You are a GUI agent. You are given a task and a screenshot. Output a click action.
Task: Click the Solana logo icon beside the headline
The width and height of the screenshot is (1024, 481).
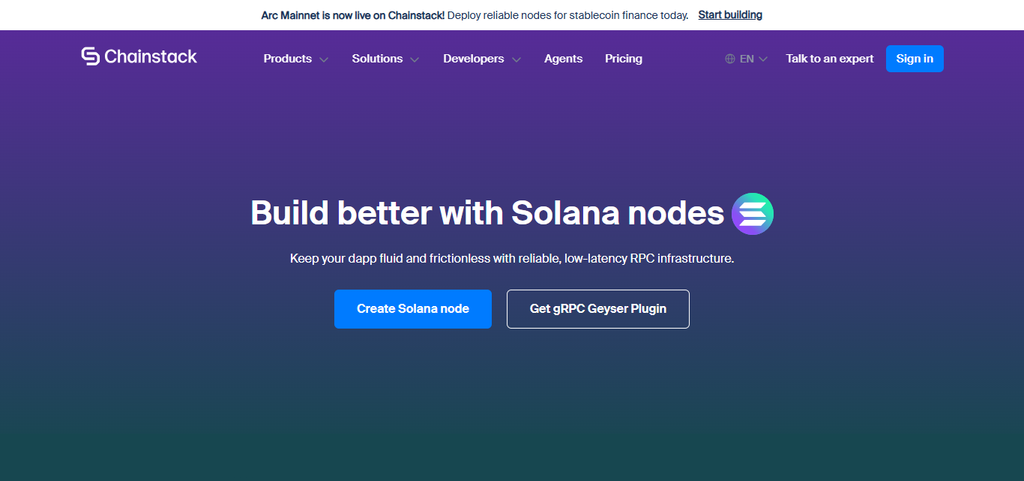[x=752, y=213]
